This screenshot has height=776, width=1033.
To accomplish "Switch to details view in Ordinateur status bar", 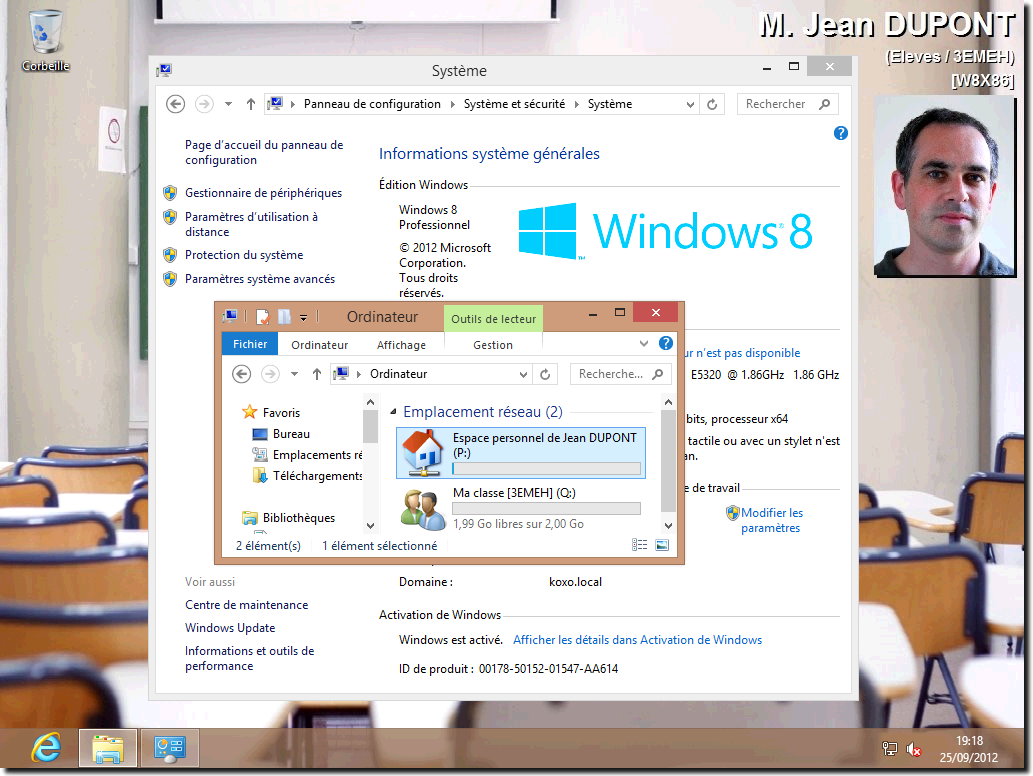I will [639, 545].
